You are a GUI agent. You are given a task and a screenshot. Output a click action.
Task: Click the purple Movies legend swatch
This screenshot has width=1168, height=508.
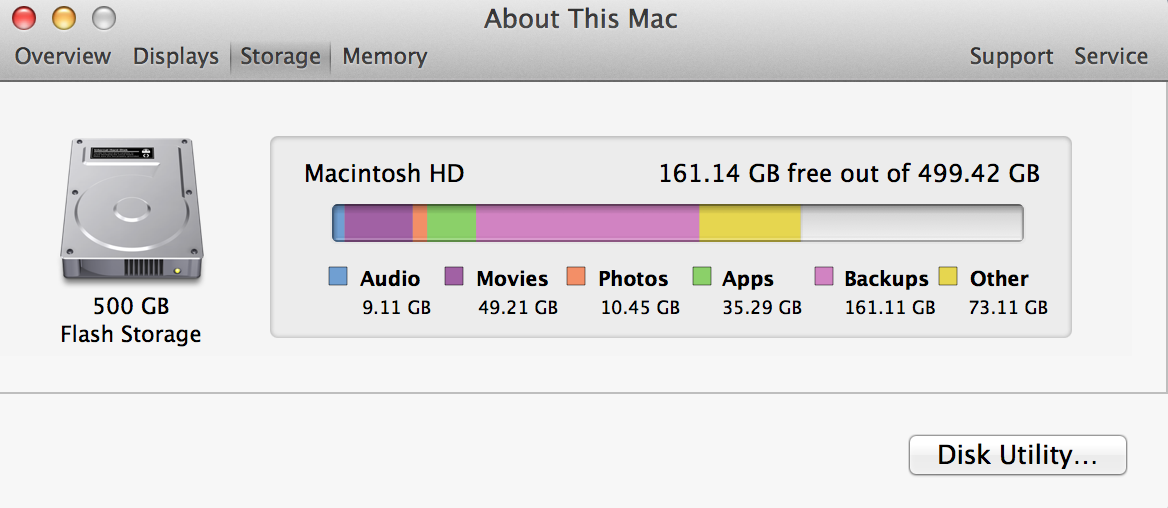(x=454, y=276)
